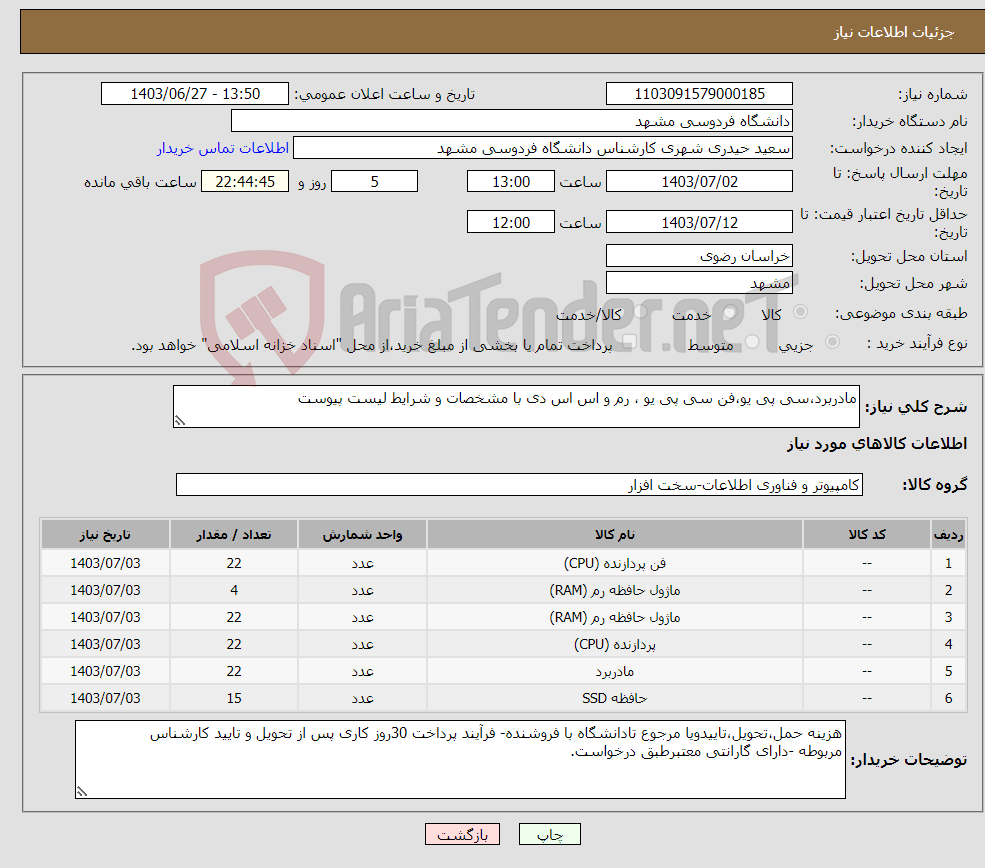Click quantity 22 in row 1
This screenshot has height=868, width=985.
coord(234,563)
